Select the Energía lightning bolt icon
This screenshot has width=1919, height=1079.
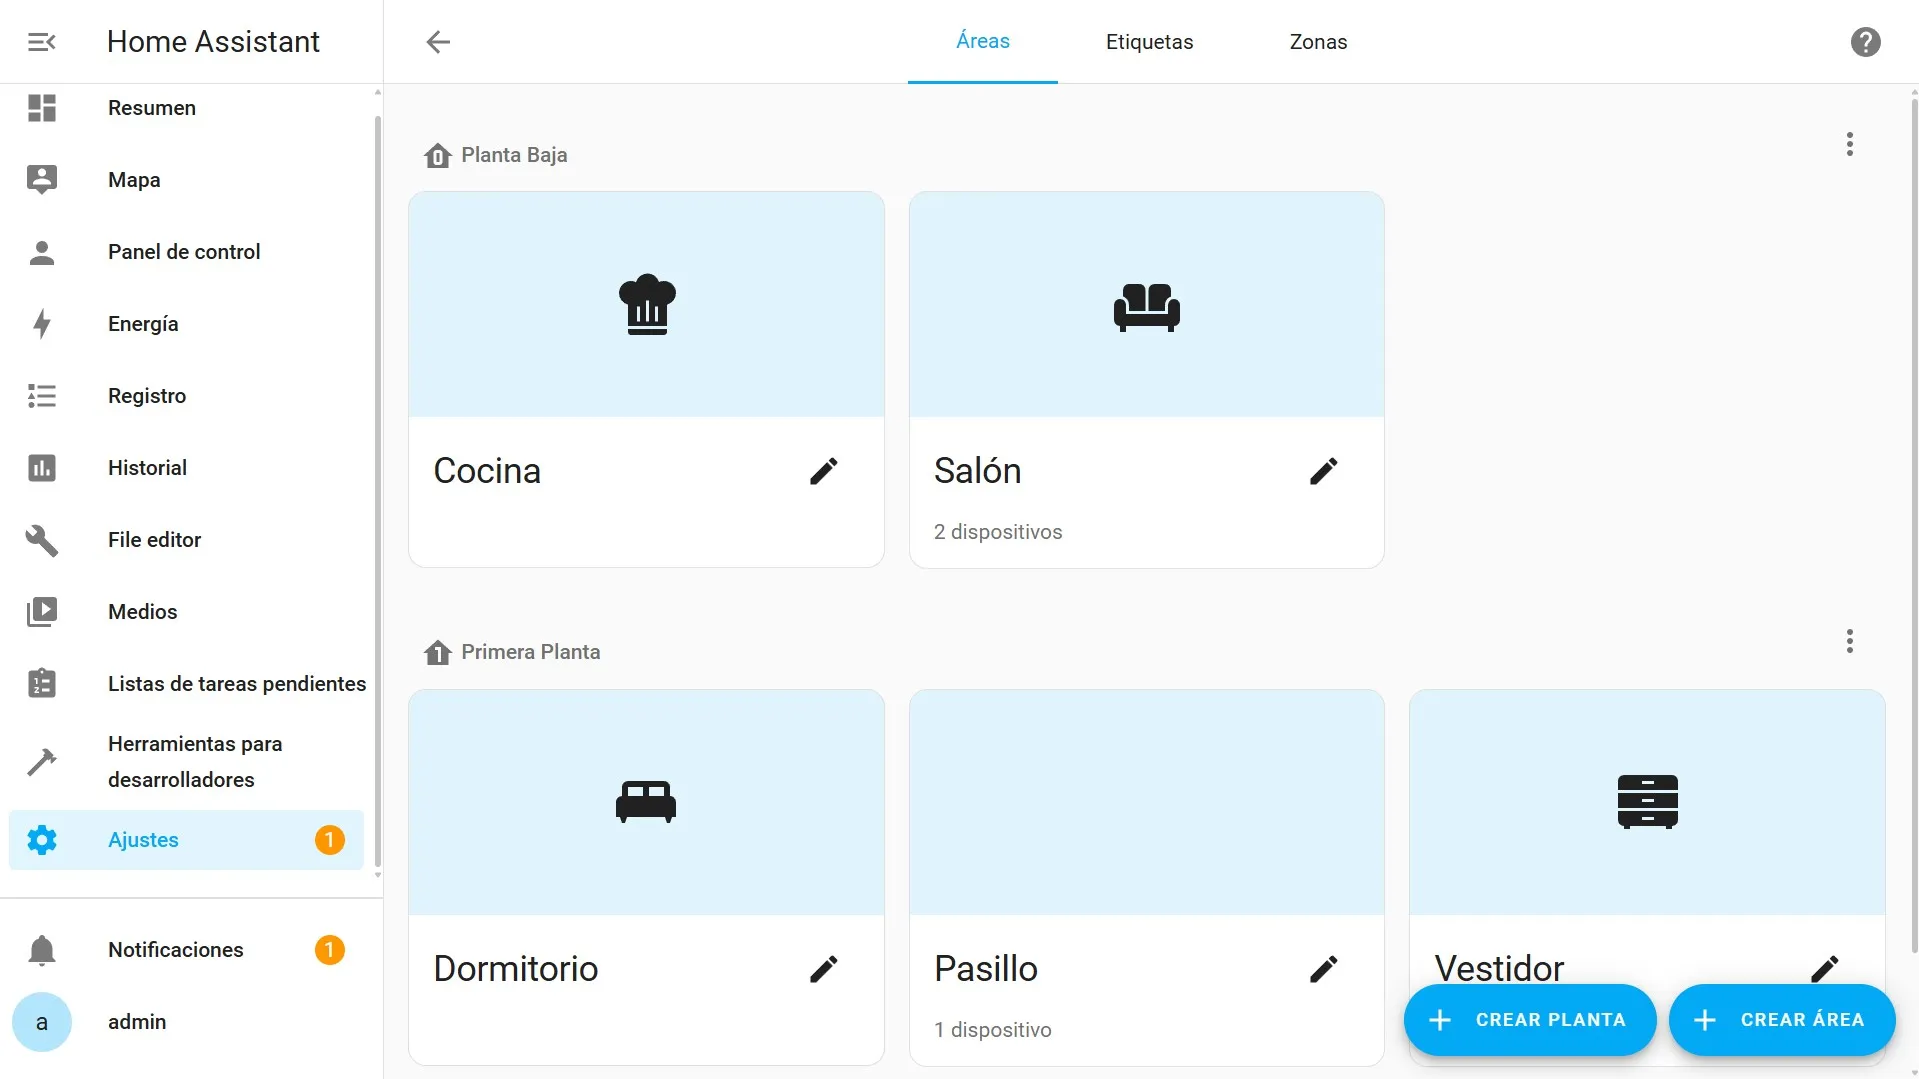click(x=42, y=324)
